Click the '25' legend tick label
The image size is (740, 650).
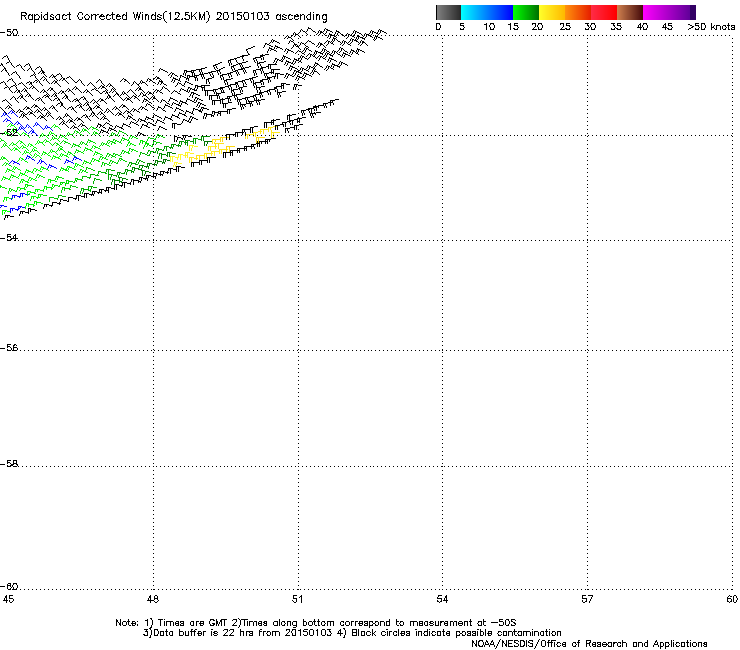(565, 27)
